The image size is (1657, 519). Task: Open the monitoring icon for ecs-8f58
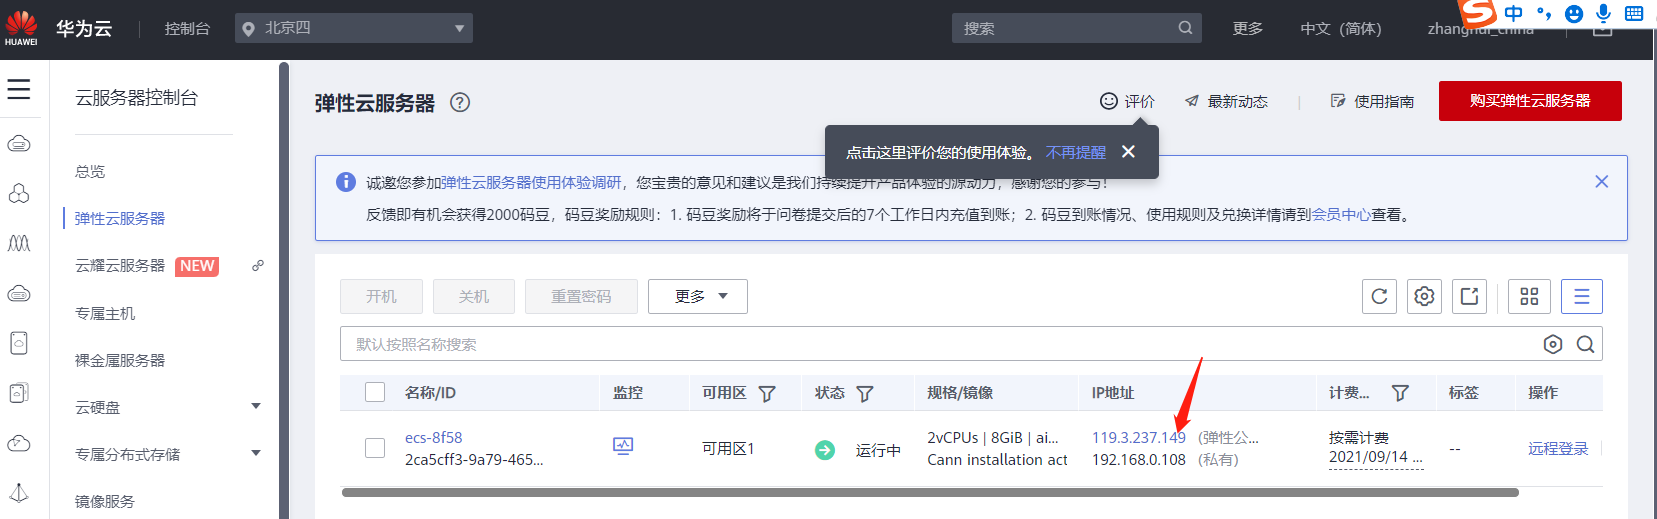tap(623, 446)
